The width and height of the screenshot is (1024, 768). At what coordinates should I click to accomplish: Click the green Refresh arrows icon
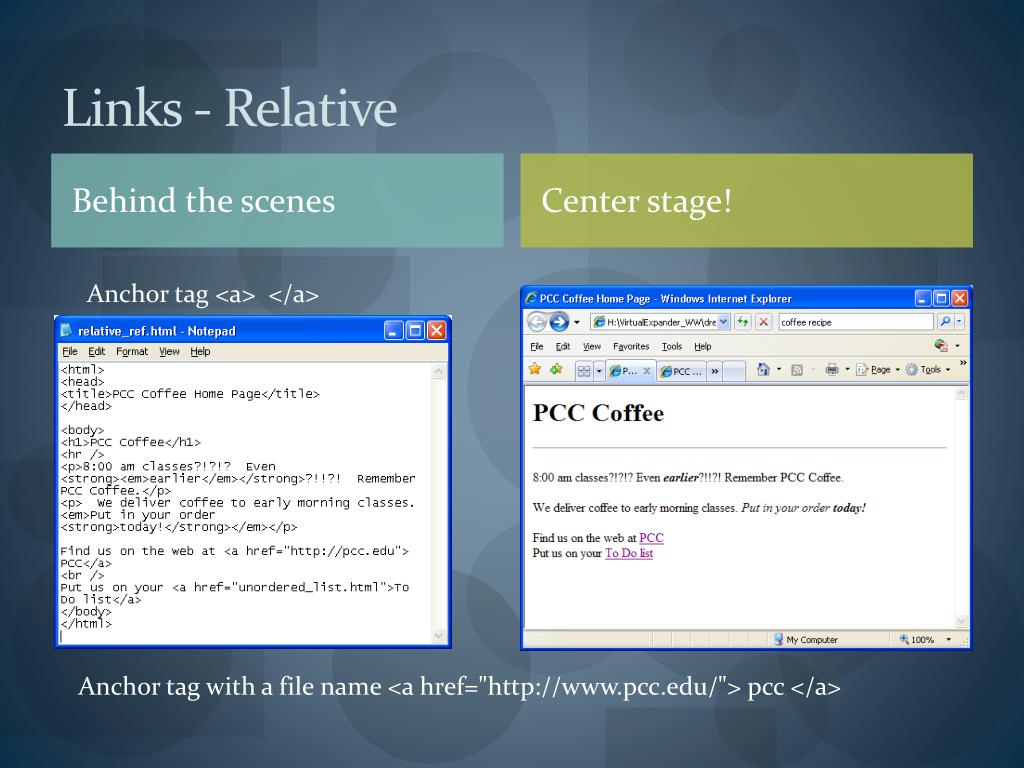coord(743,322)
